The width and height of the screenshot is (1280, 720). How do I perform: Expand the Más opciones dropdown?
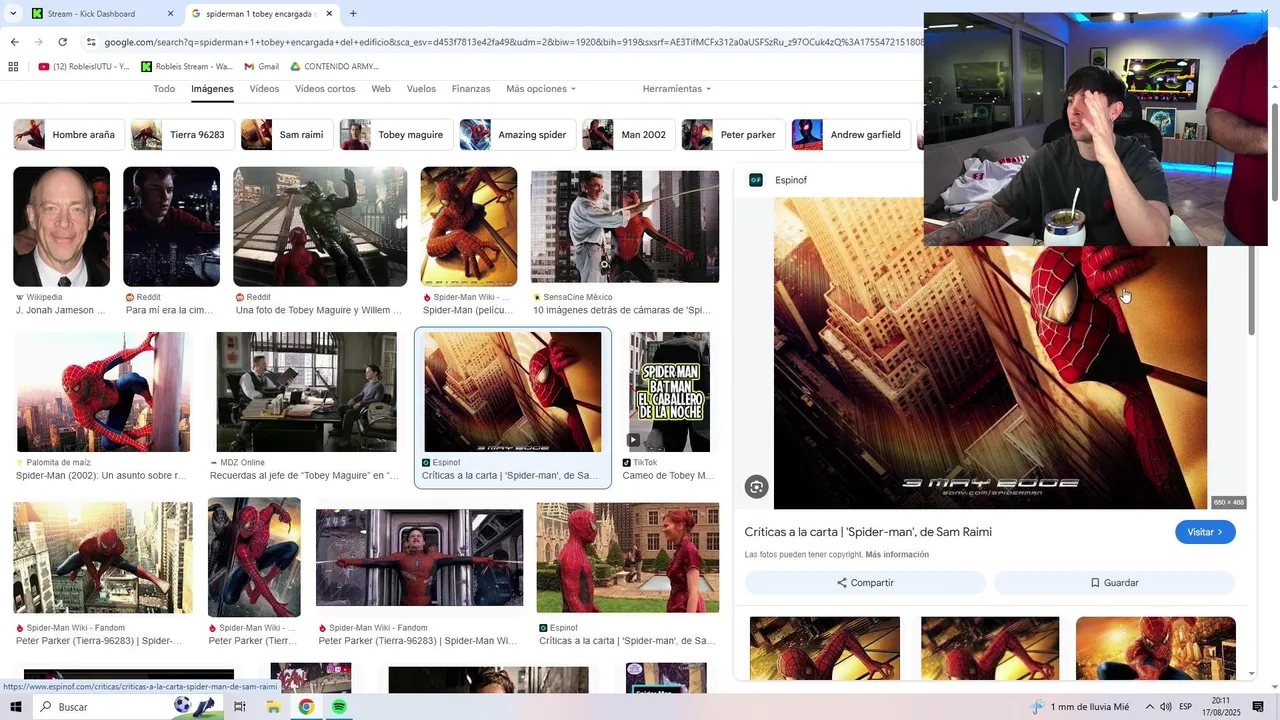click(x=540, y=89)
